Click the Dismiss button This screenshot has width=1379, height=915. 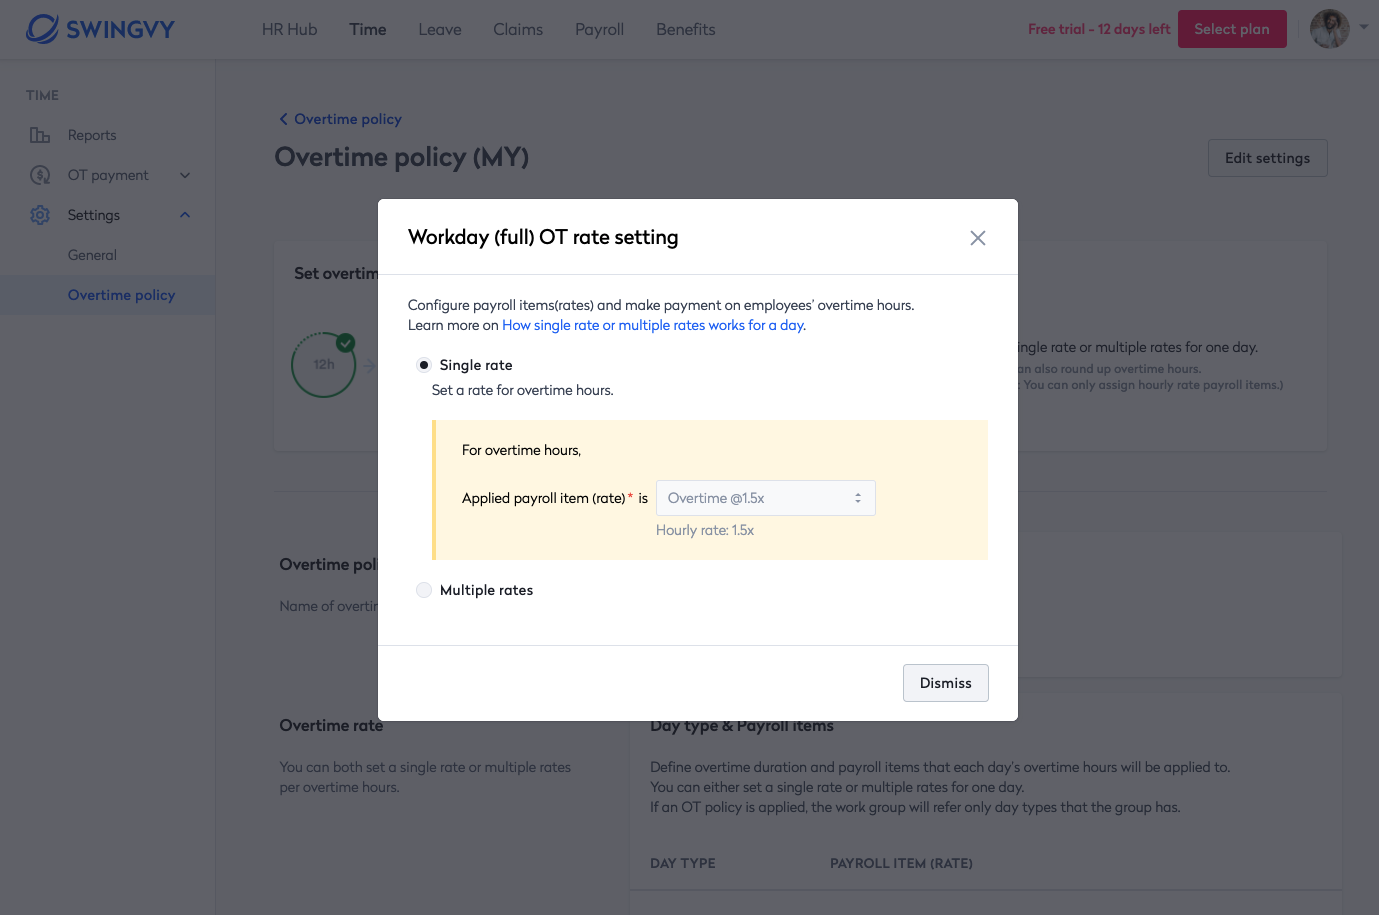pyautogui.click(x=946, y=683)
